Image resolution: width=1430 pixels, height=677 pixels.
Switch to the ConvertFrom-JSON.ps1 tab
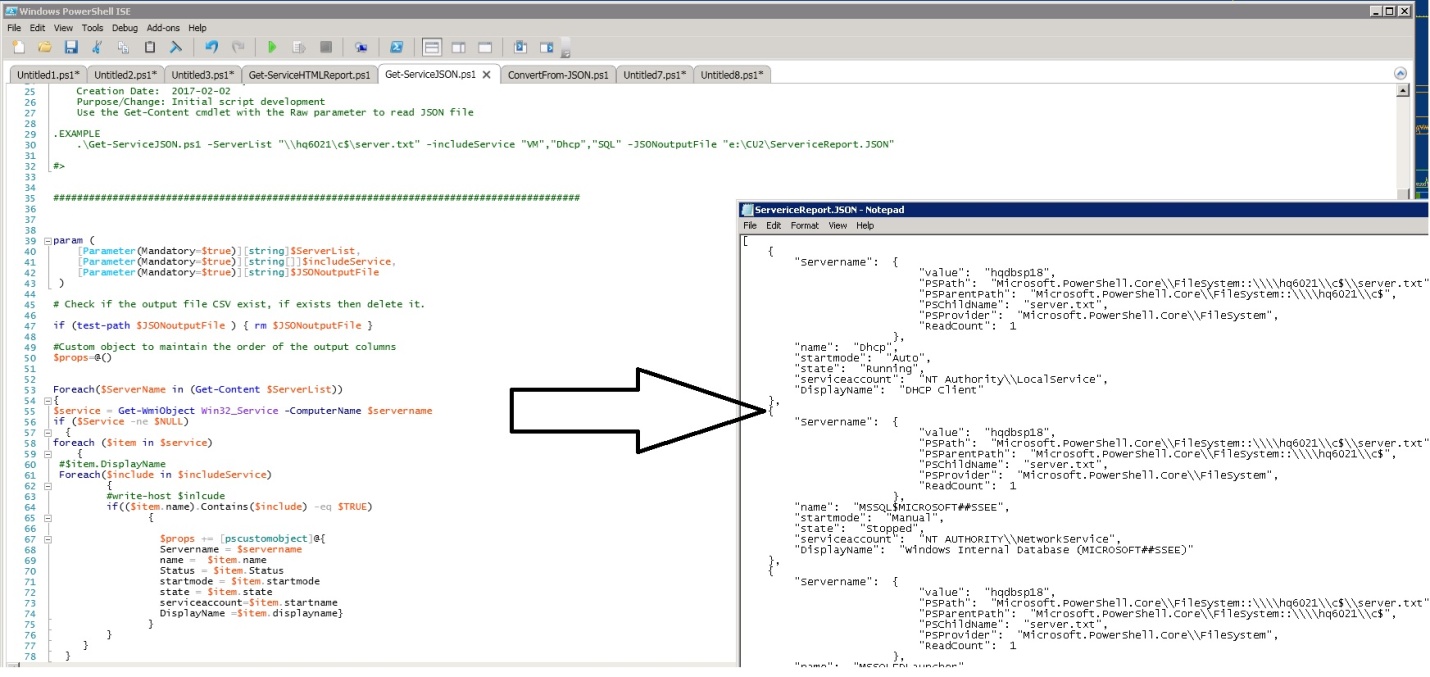click(x=557, y=75)
